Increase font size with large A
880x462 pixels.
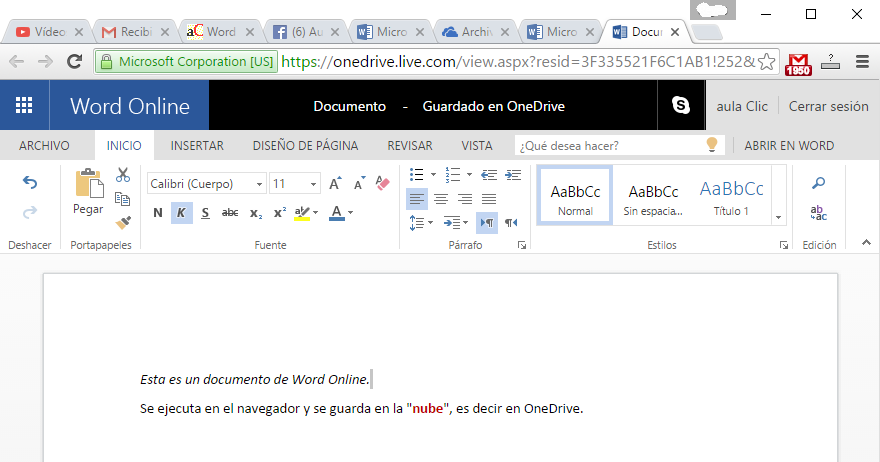(x=335, y=184)
